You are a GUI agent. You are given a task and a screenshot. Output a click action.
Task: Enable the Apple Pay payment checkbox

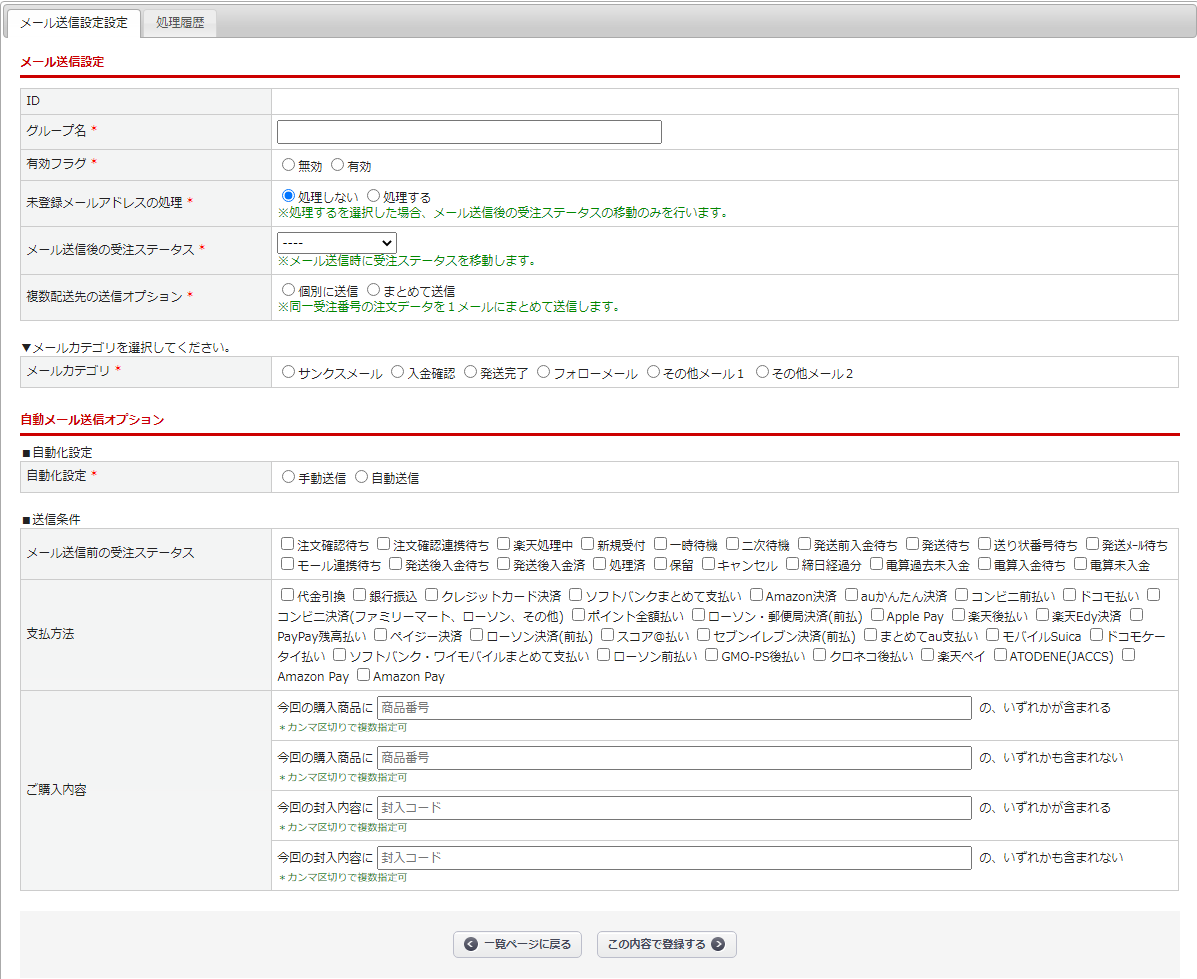point(878,615)
